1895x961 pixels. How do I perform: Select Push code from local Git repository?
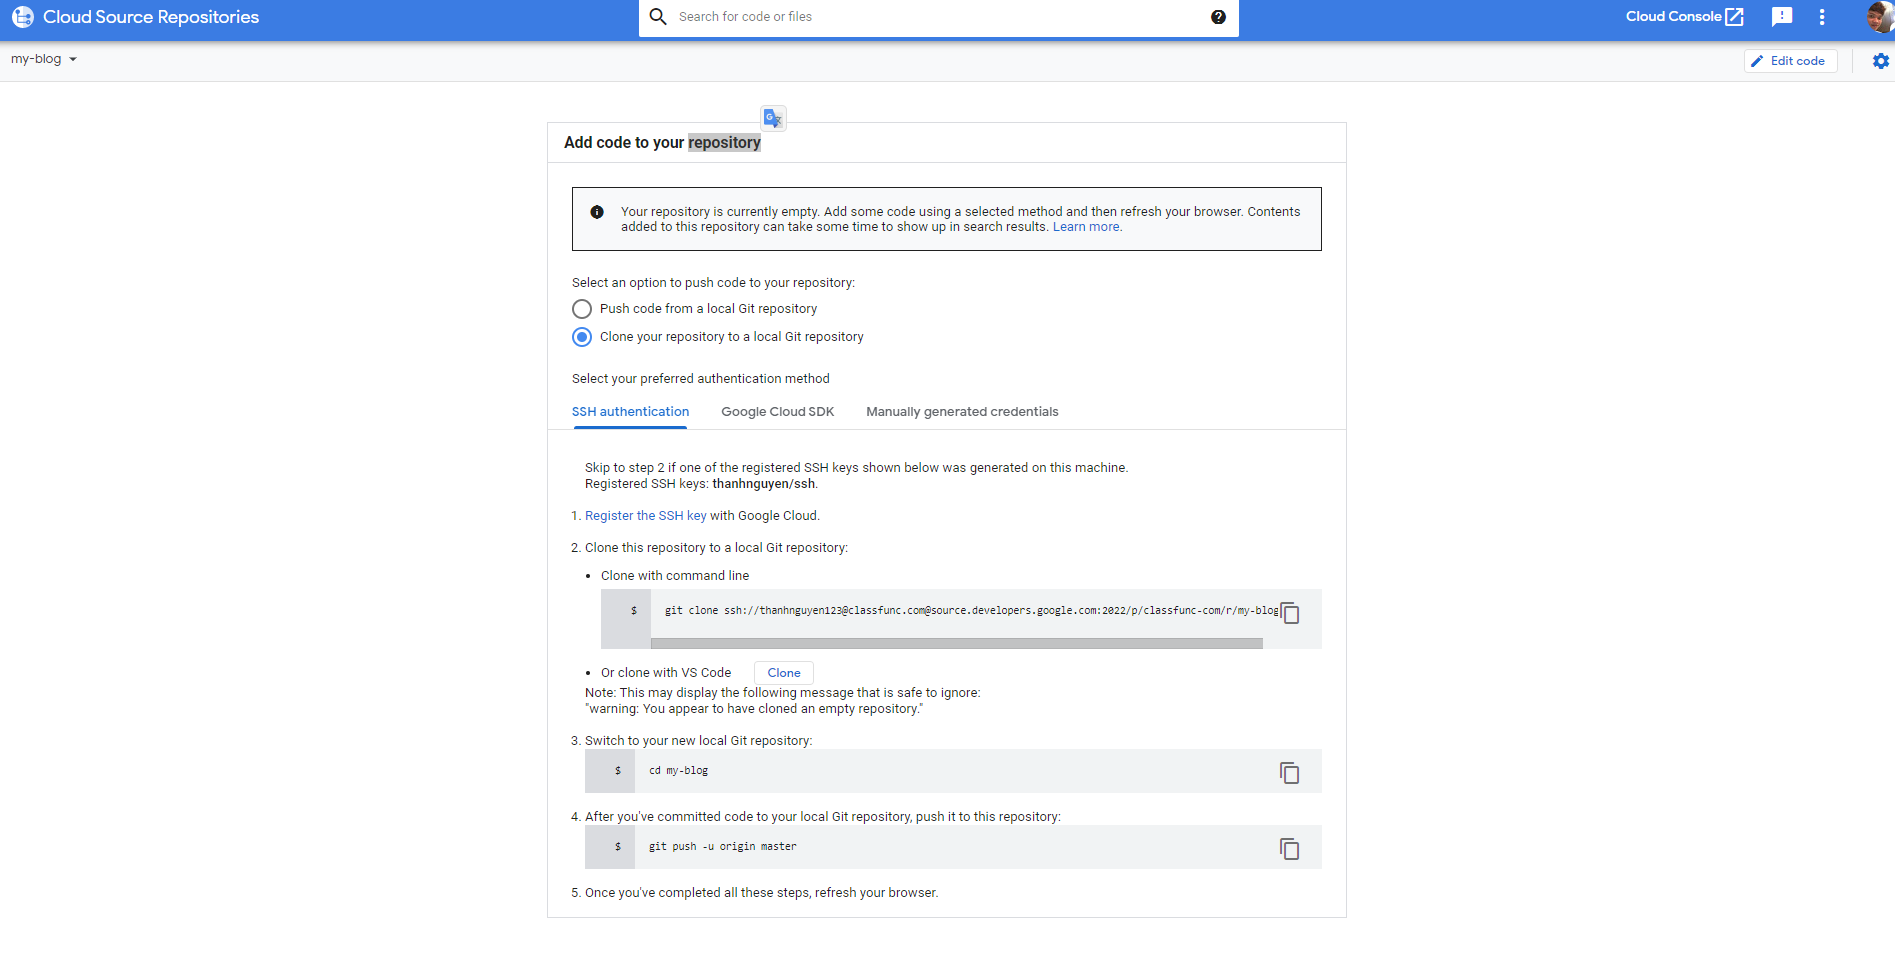tap(582, 309)
